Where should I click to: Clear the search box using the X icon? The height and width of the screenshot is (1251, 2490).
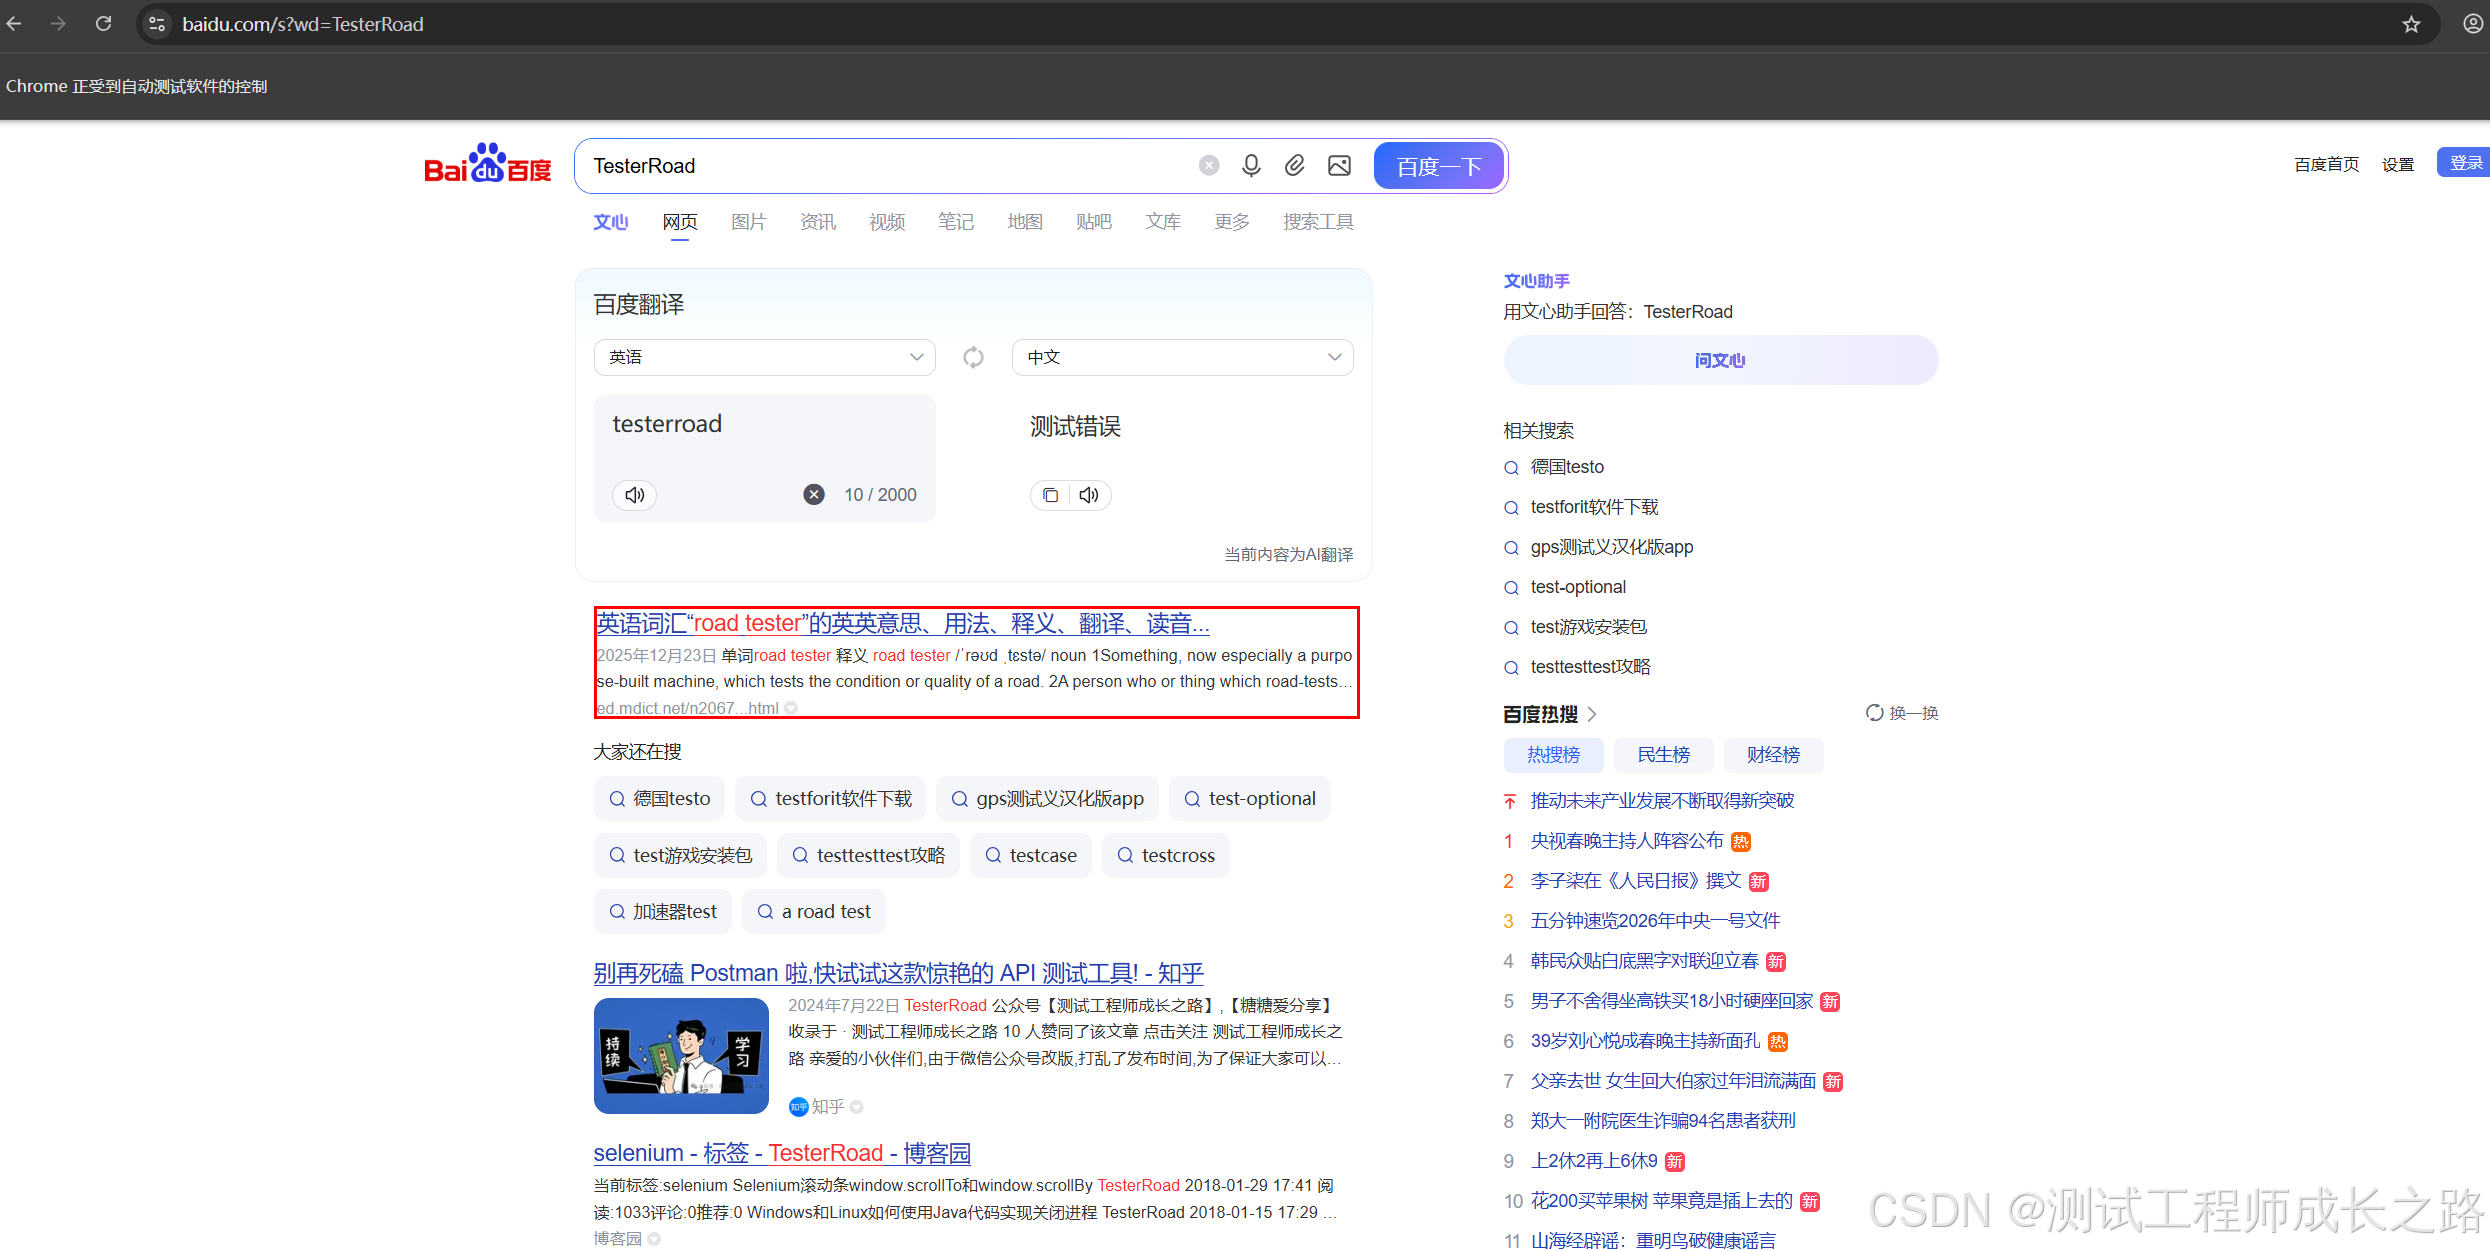click(x=1208, y=164)
